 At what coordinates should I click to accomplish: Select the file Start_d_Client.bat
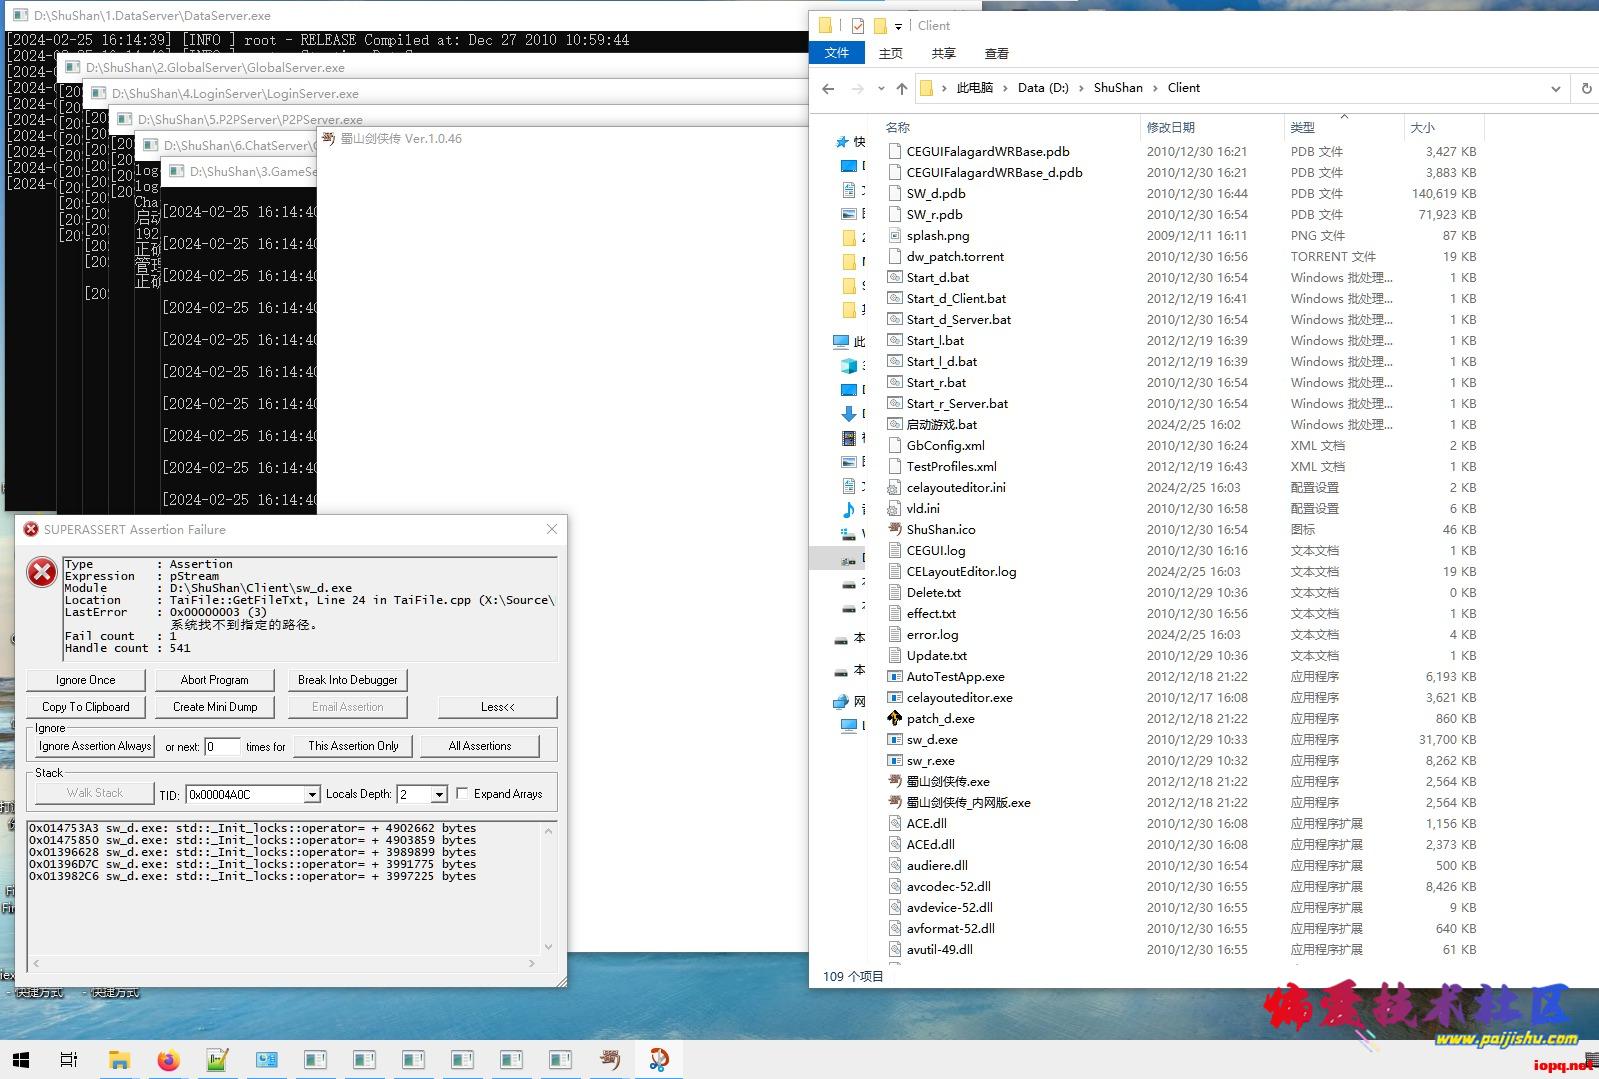[x=956, y=298]
